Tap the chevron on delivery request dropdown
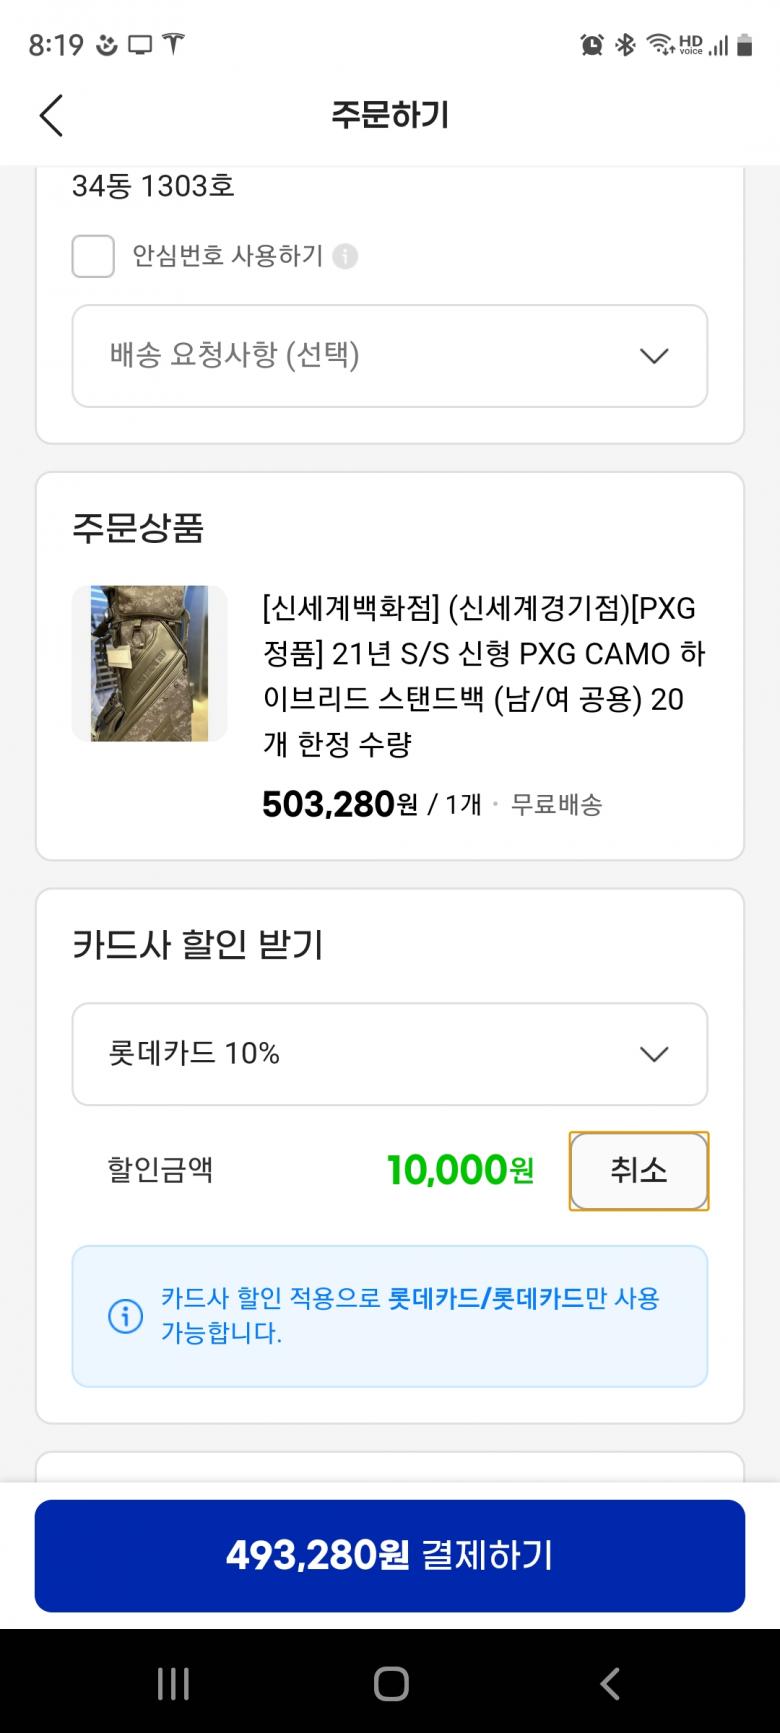This screenshot has height=1733, width=780. point(654,356)
